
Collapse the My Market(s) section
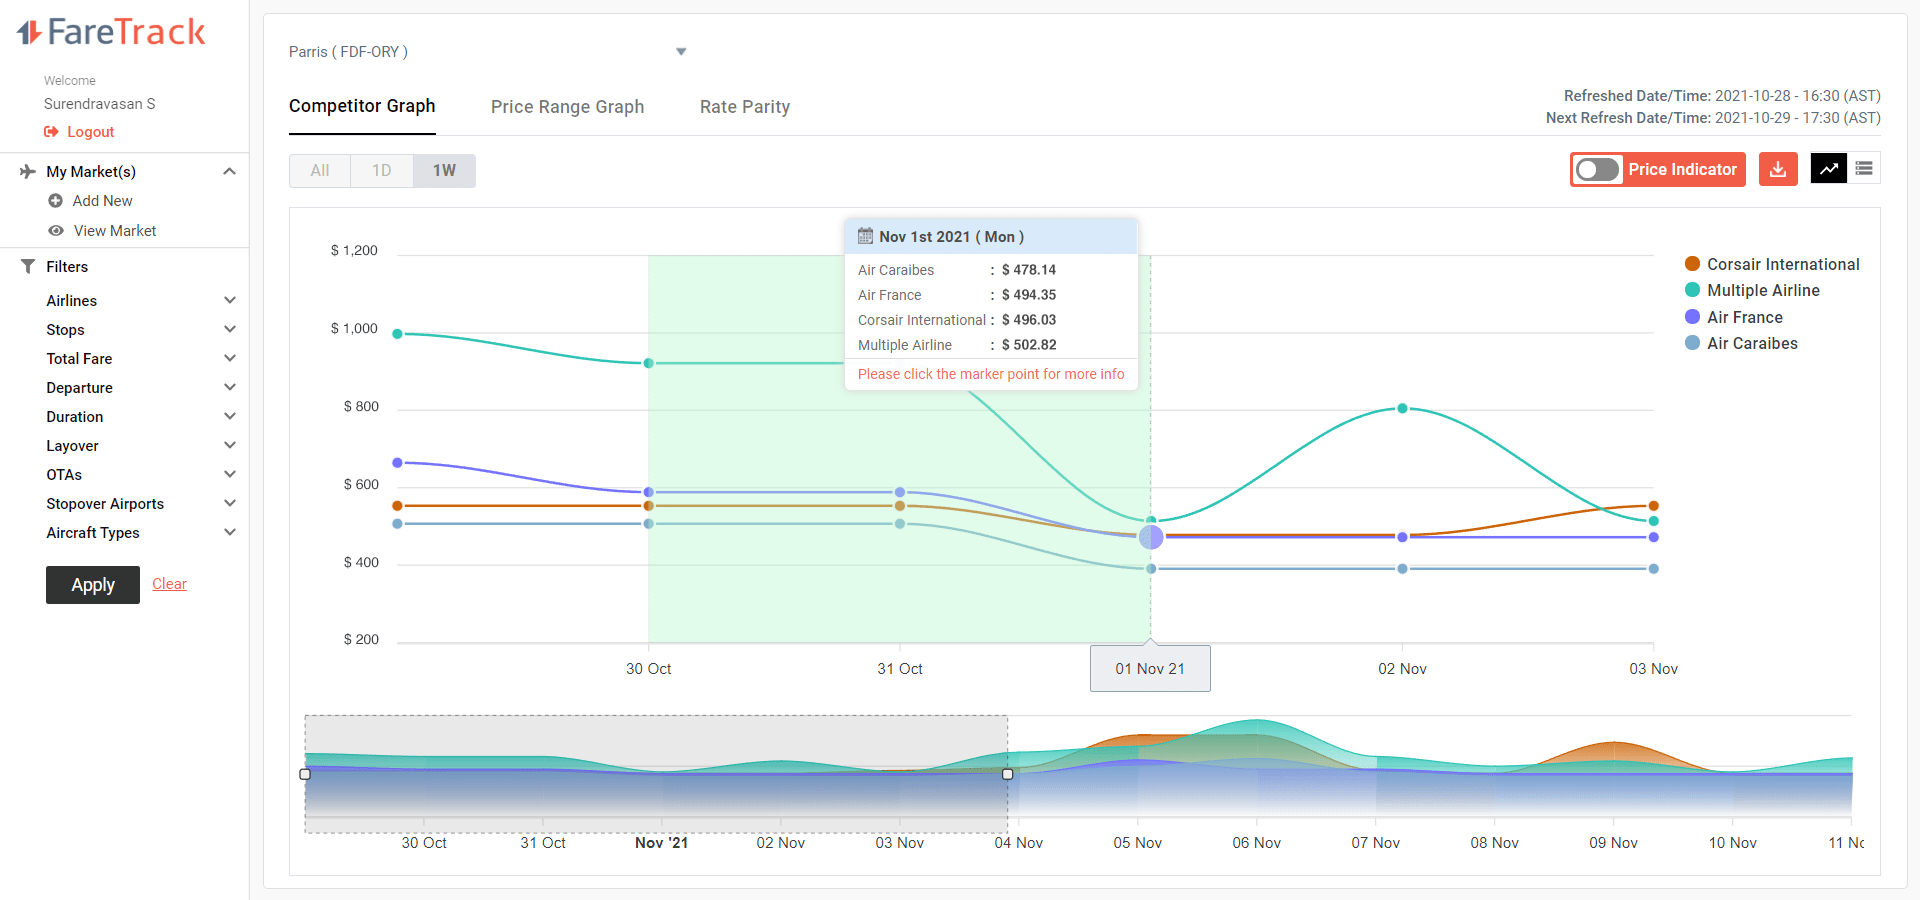(x=229, y=172)
